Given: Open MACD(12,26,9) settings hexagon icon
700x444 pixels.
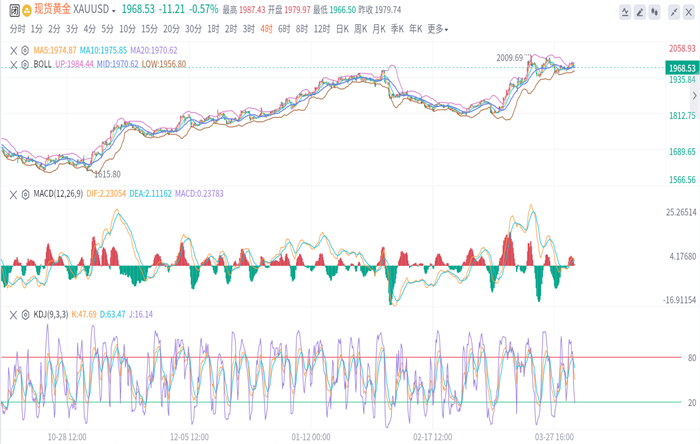Looking at the screenshot, I should (x=25, y=194).
